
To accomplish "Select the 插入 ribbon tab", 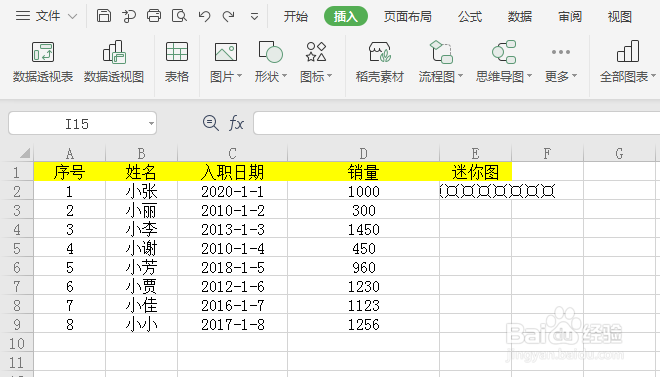I will (x=346, y=16).
